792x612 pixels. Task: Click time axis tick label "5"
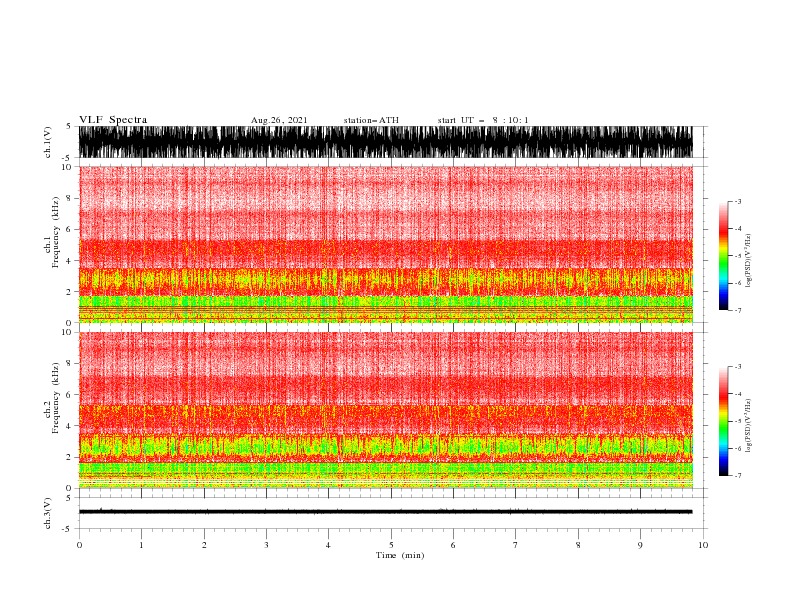[x=391, y=545]
